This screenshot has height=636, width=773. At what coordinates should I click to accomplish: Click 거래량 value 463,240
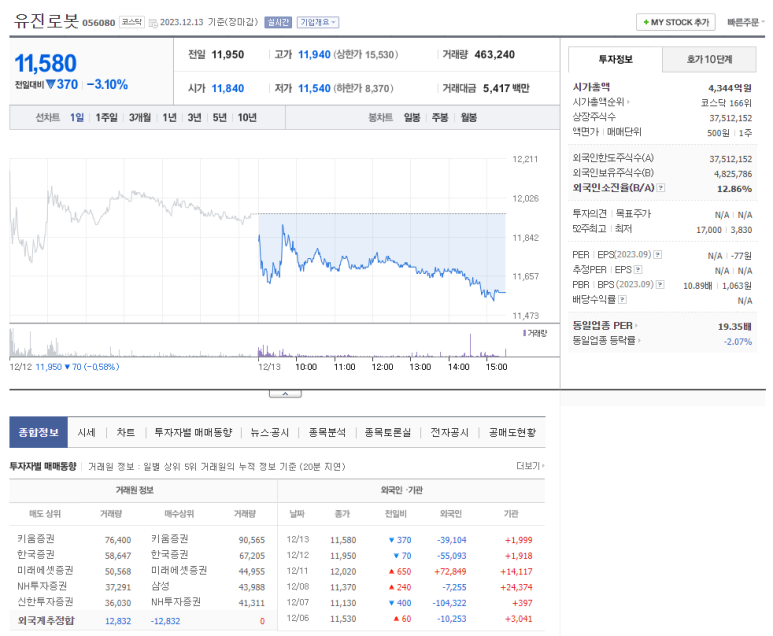[494, 55]
